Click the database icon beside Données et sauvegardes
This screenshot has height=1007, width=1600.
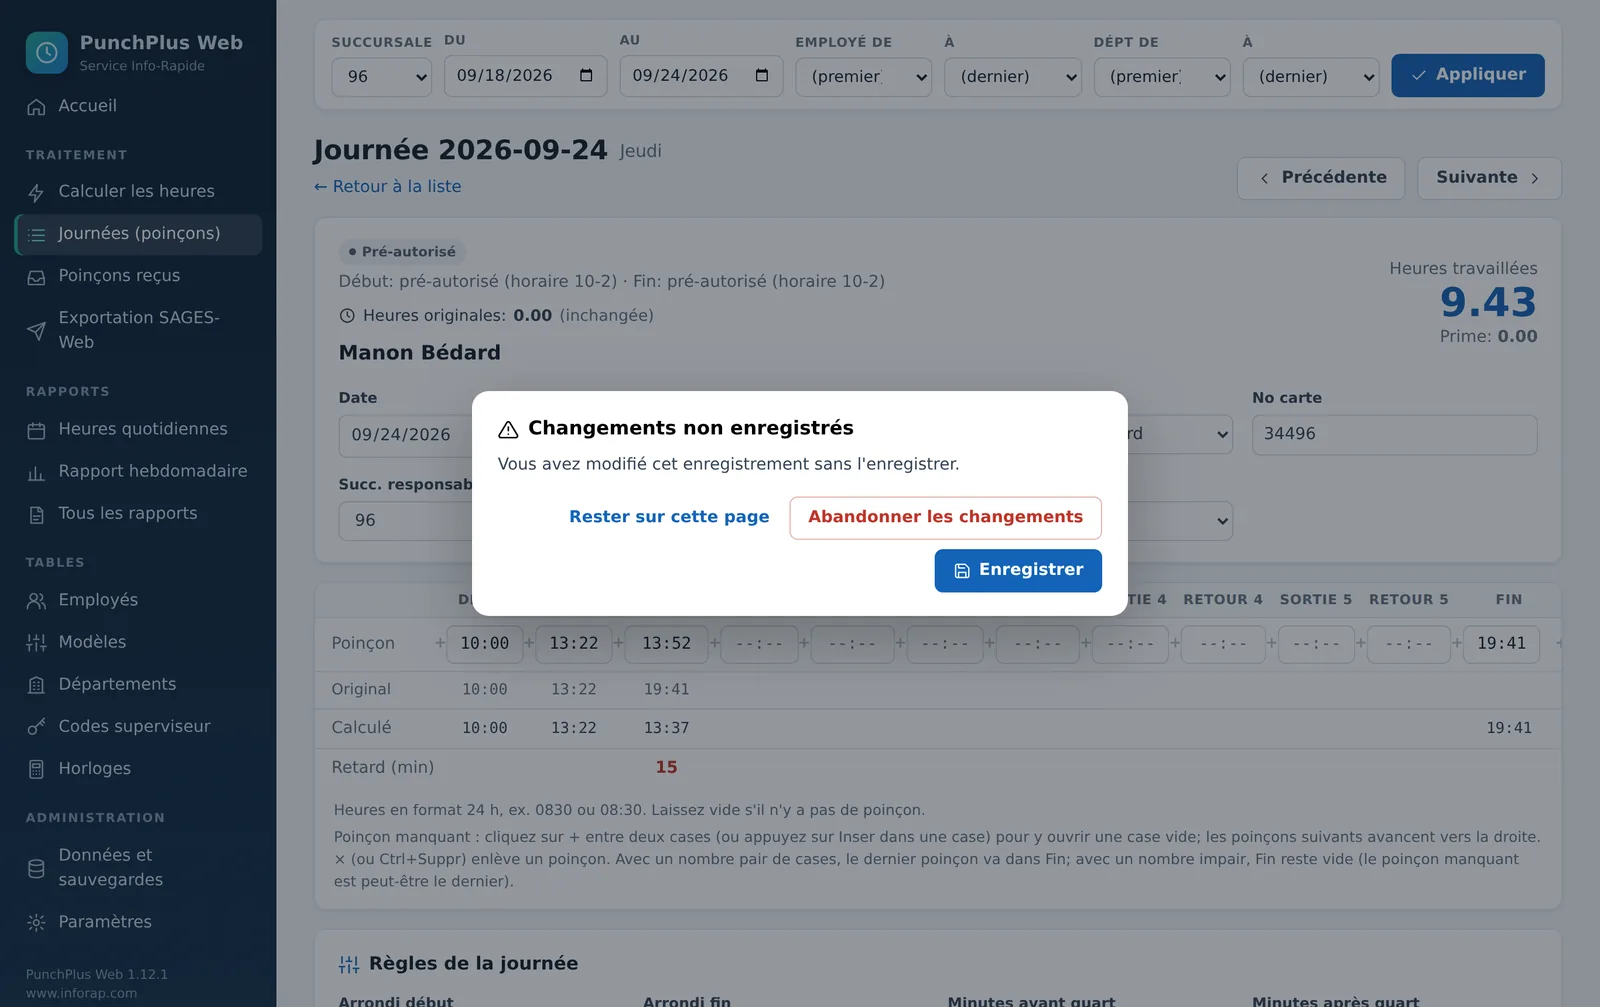pyautogui.click(x=36, y=869)
